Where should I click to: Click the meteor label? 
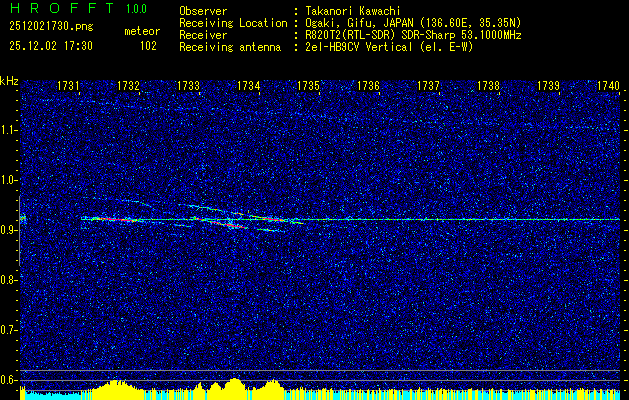(x=142, y=31)
